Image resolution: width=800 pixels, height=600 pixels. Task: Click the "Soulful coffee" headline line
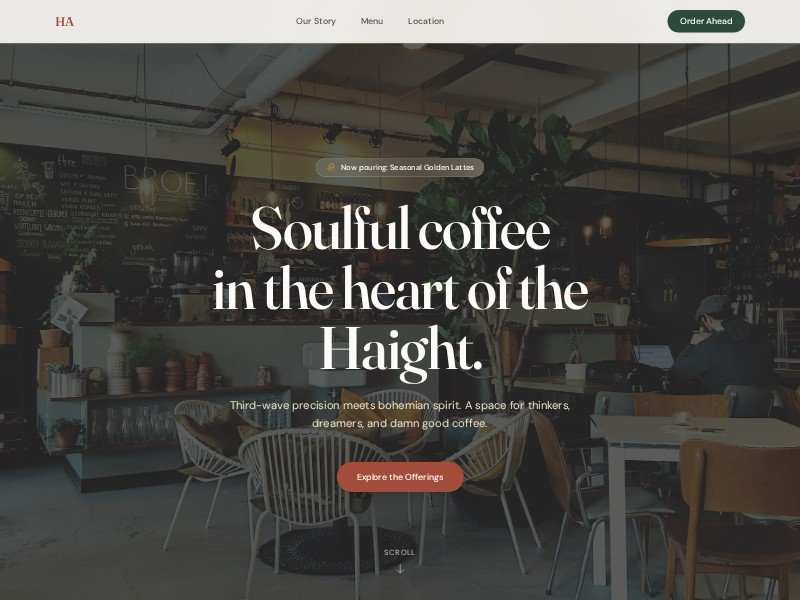(401, 229)
